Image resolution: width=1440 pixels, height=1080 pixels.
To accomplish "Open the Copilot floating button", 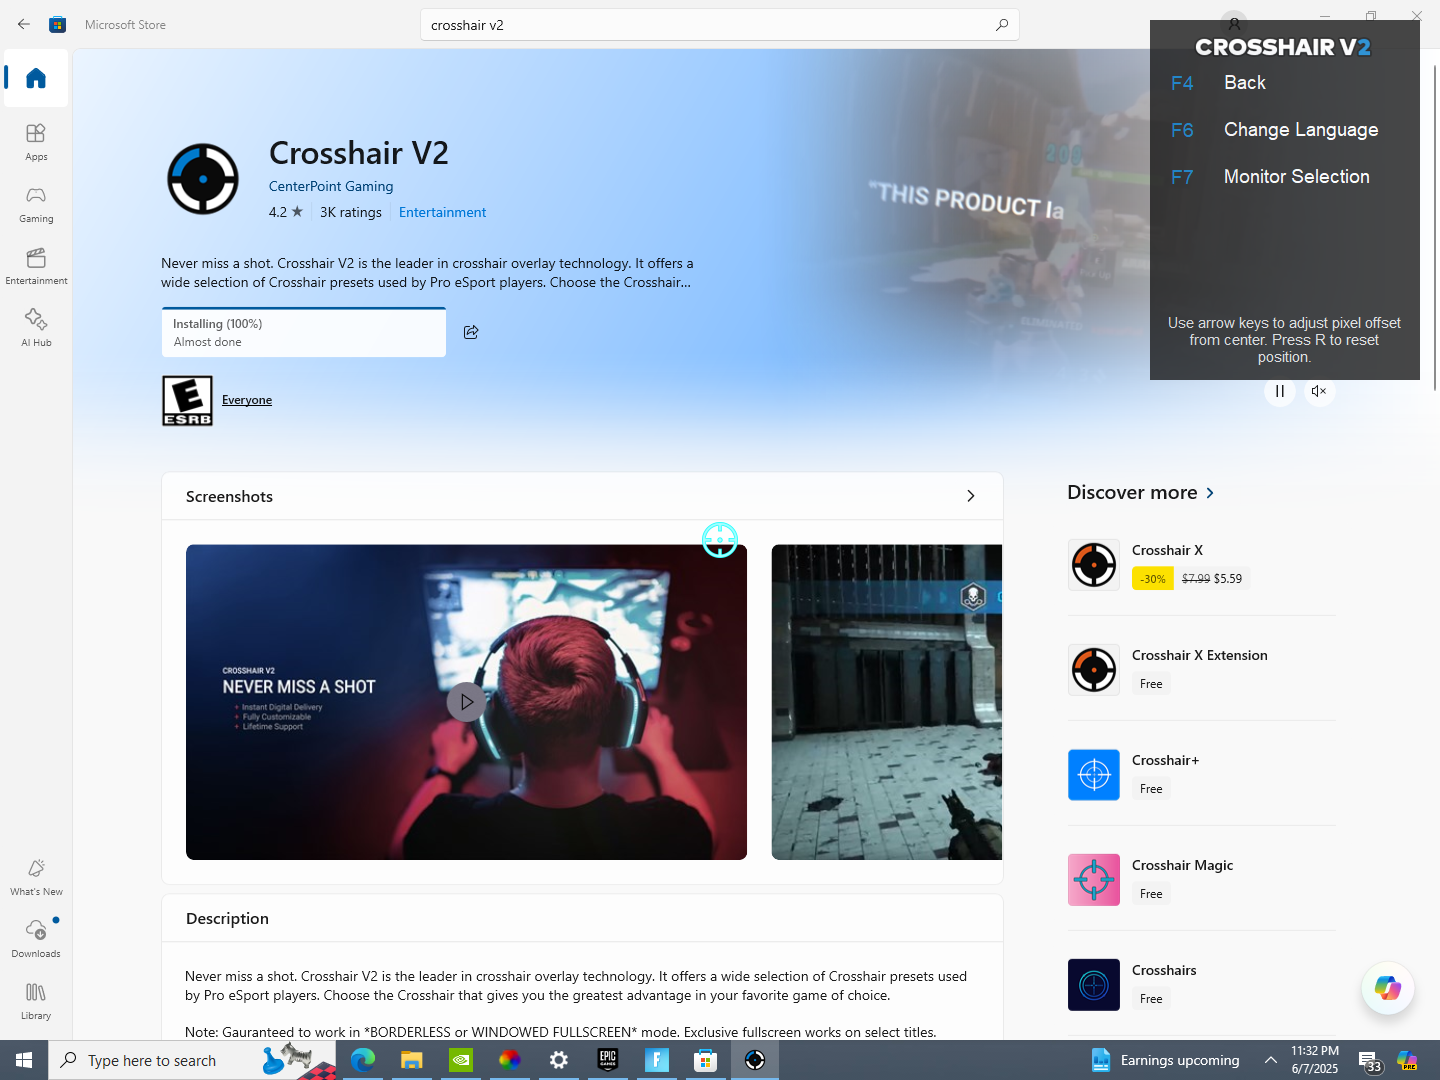I will (x=1388, y=988).
